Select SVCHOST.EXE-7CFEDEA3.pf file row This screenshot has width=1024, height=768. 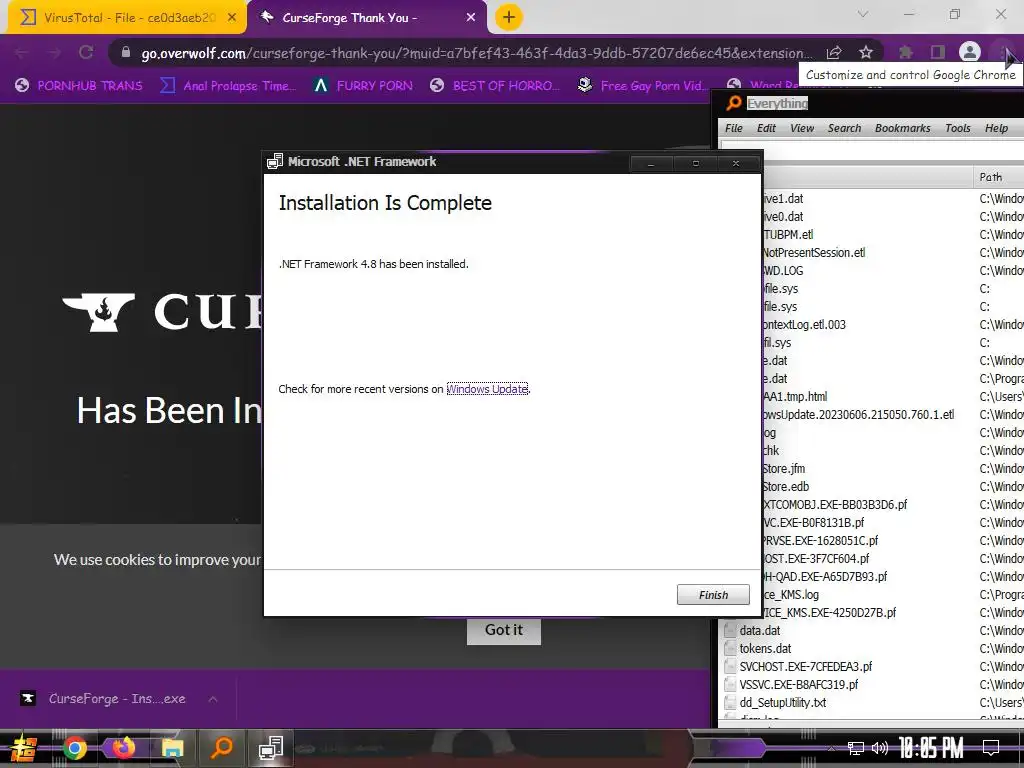click(805, 667)
